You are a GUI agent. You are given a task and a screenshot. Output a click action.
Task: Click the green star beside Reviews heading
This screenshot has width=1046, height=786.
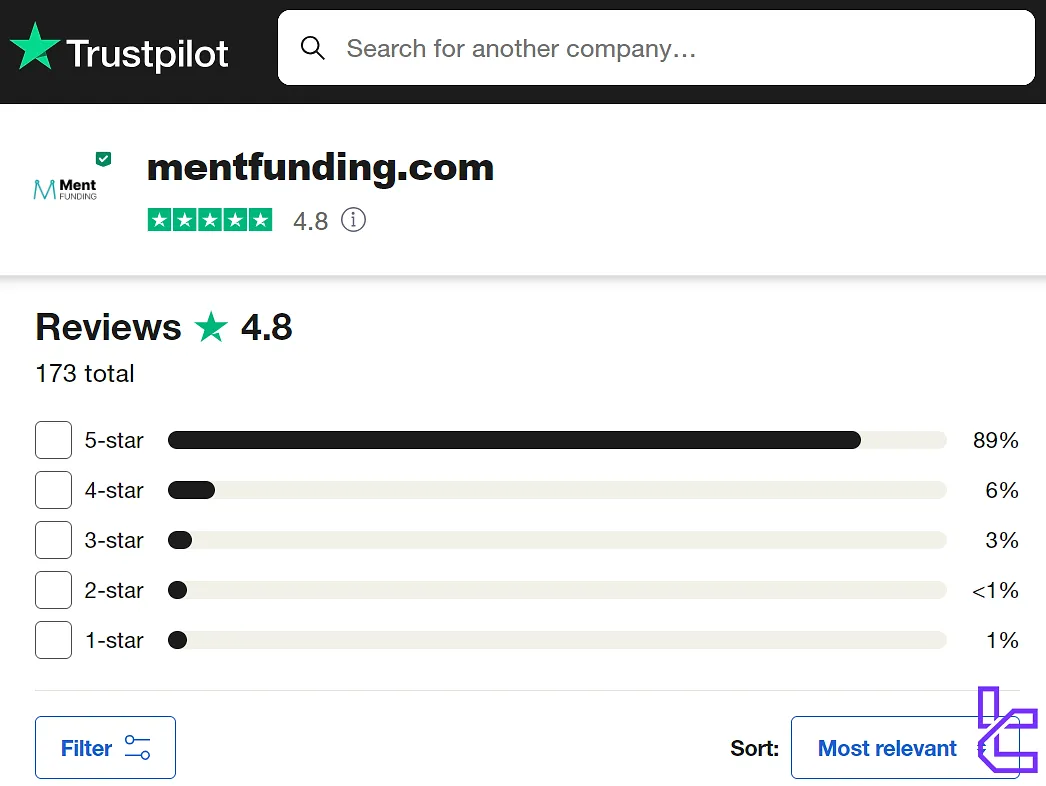(x=211, y=326)
